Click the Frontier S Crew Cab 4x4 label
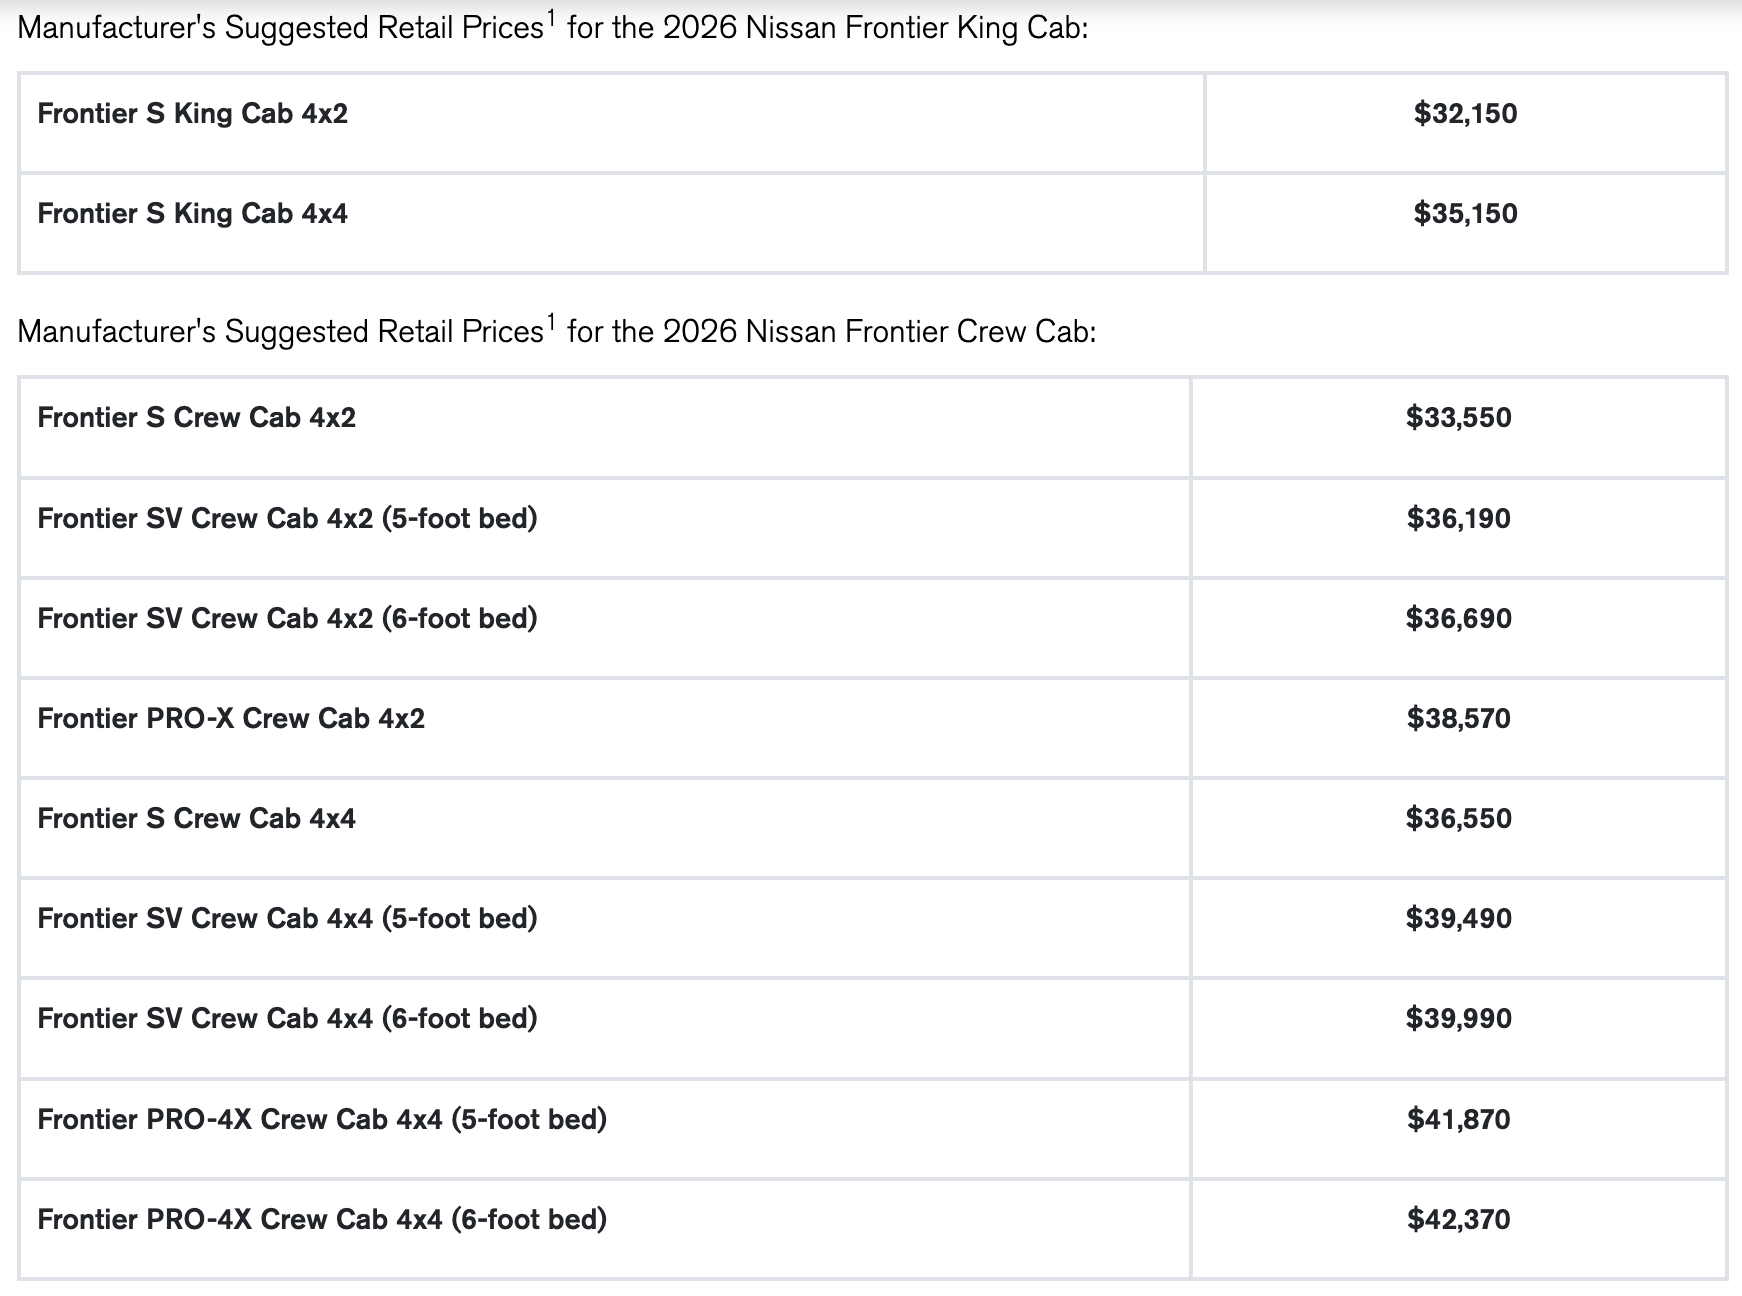The image size is (1742, 1296). pos(197,818)
